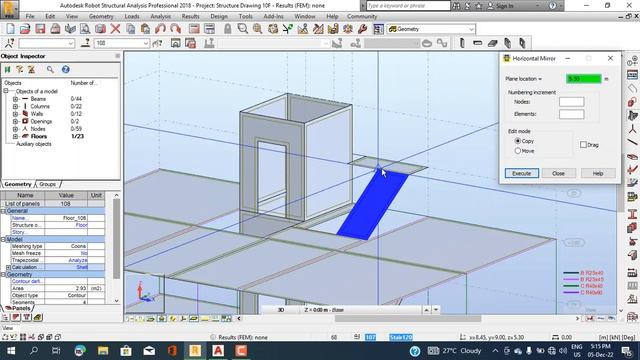Click Help button in Horizontal Mirror dialog

[x=598, y=173]
